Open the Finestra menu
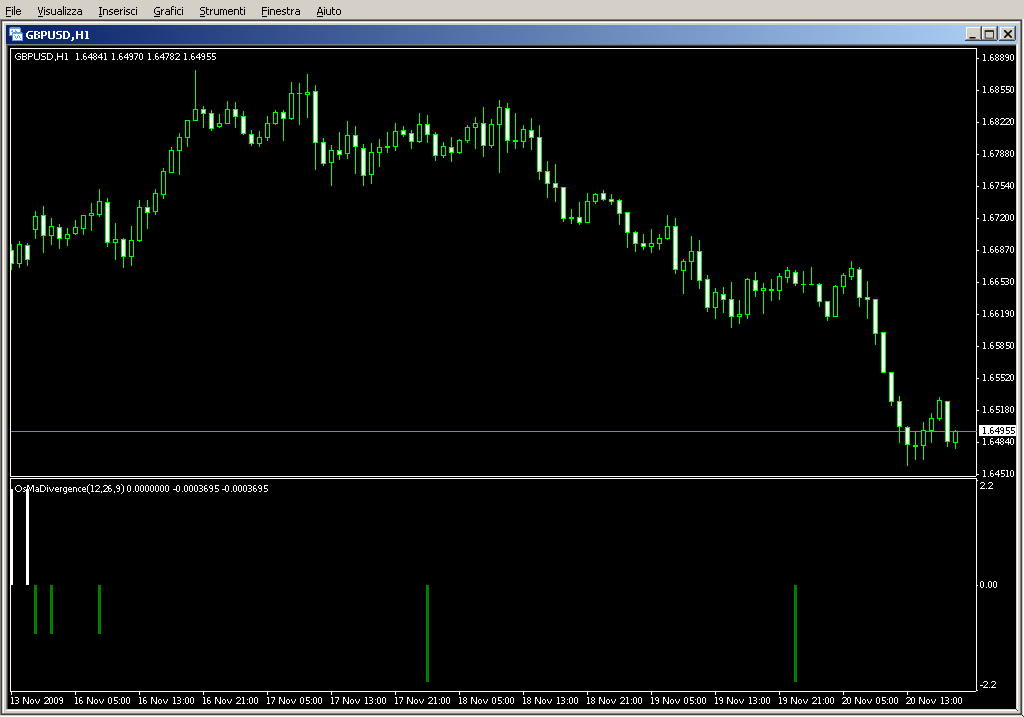This screenshot has height=717, width=1024. 280,11
